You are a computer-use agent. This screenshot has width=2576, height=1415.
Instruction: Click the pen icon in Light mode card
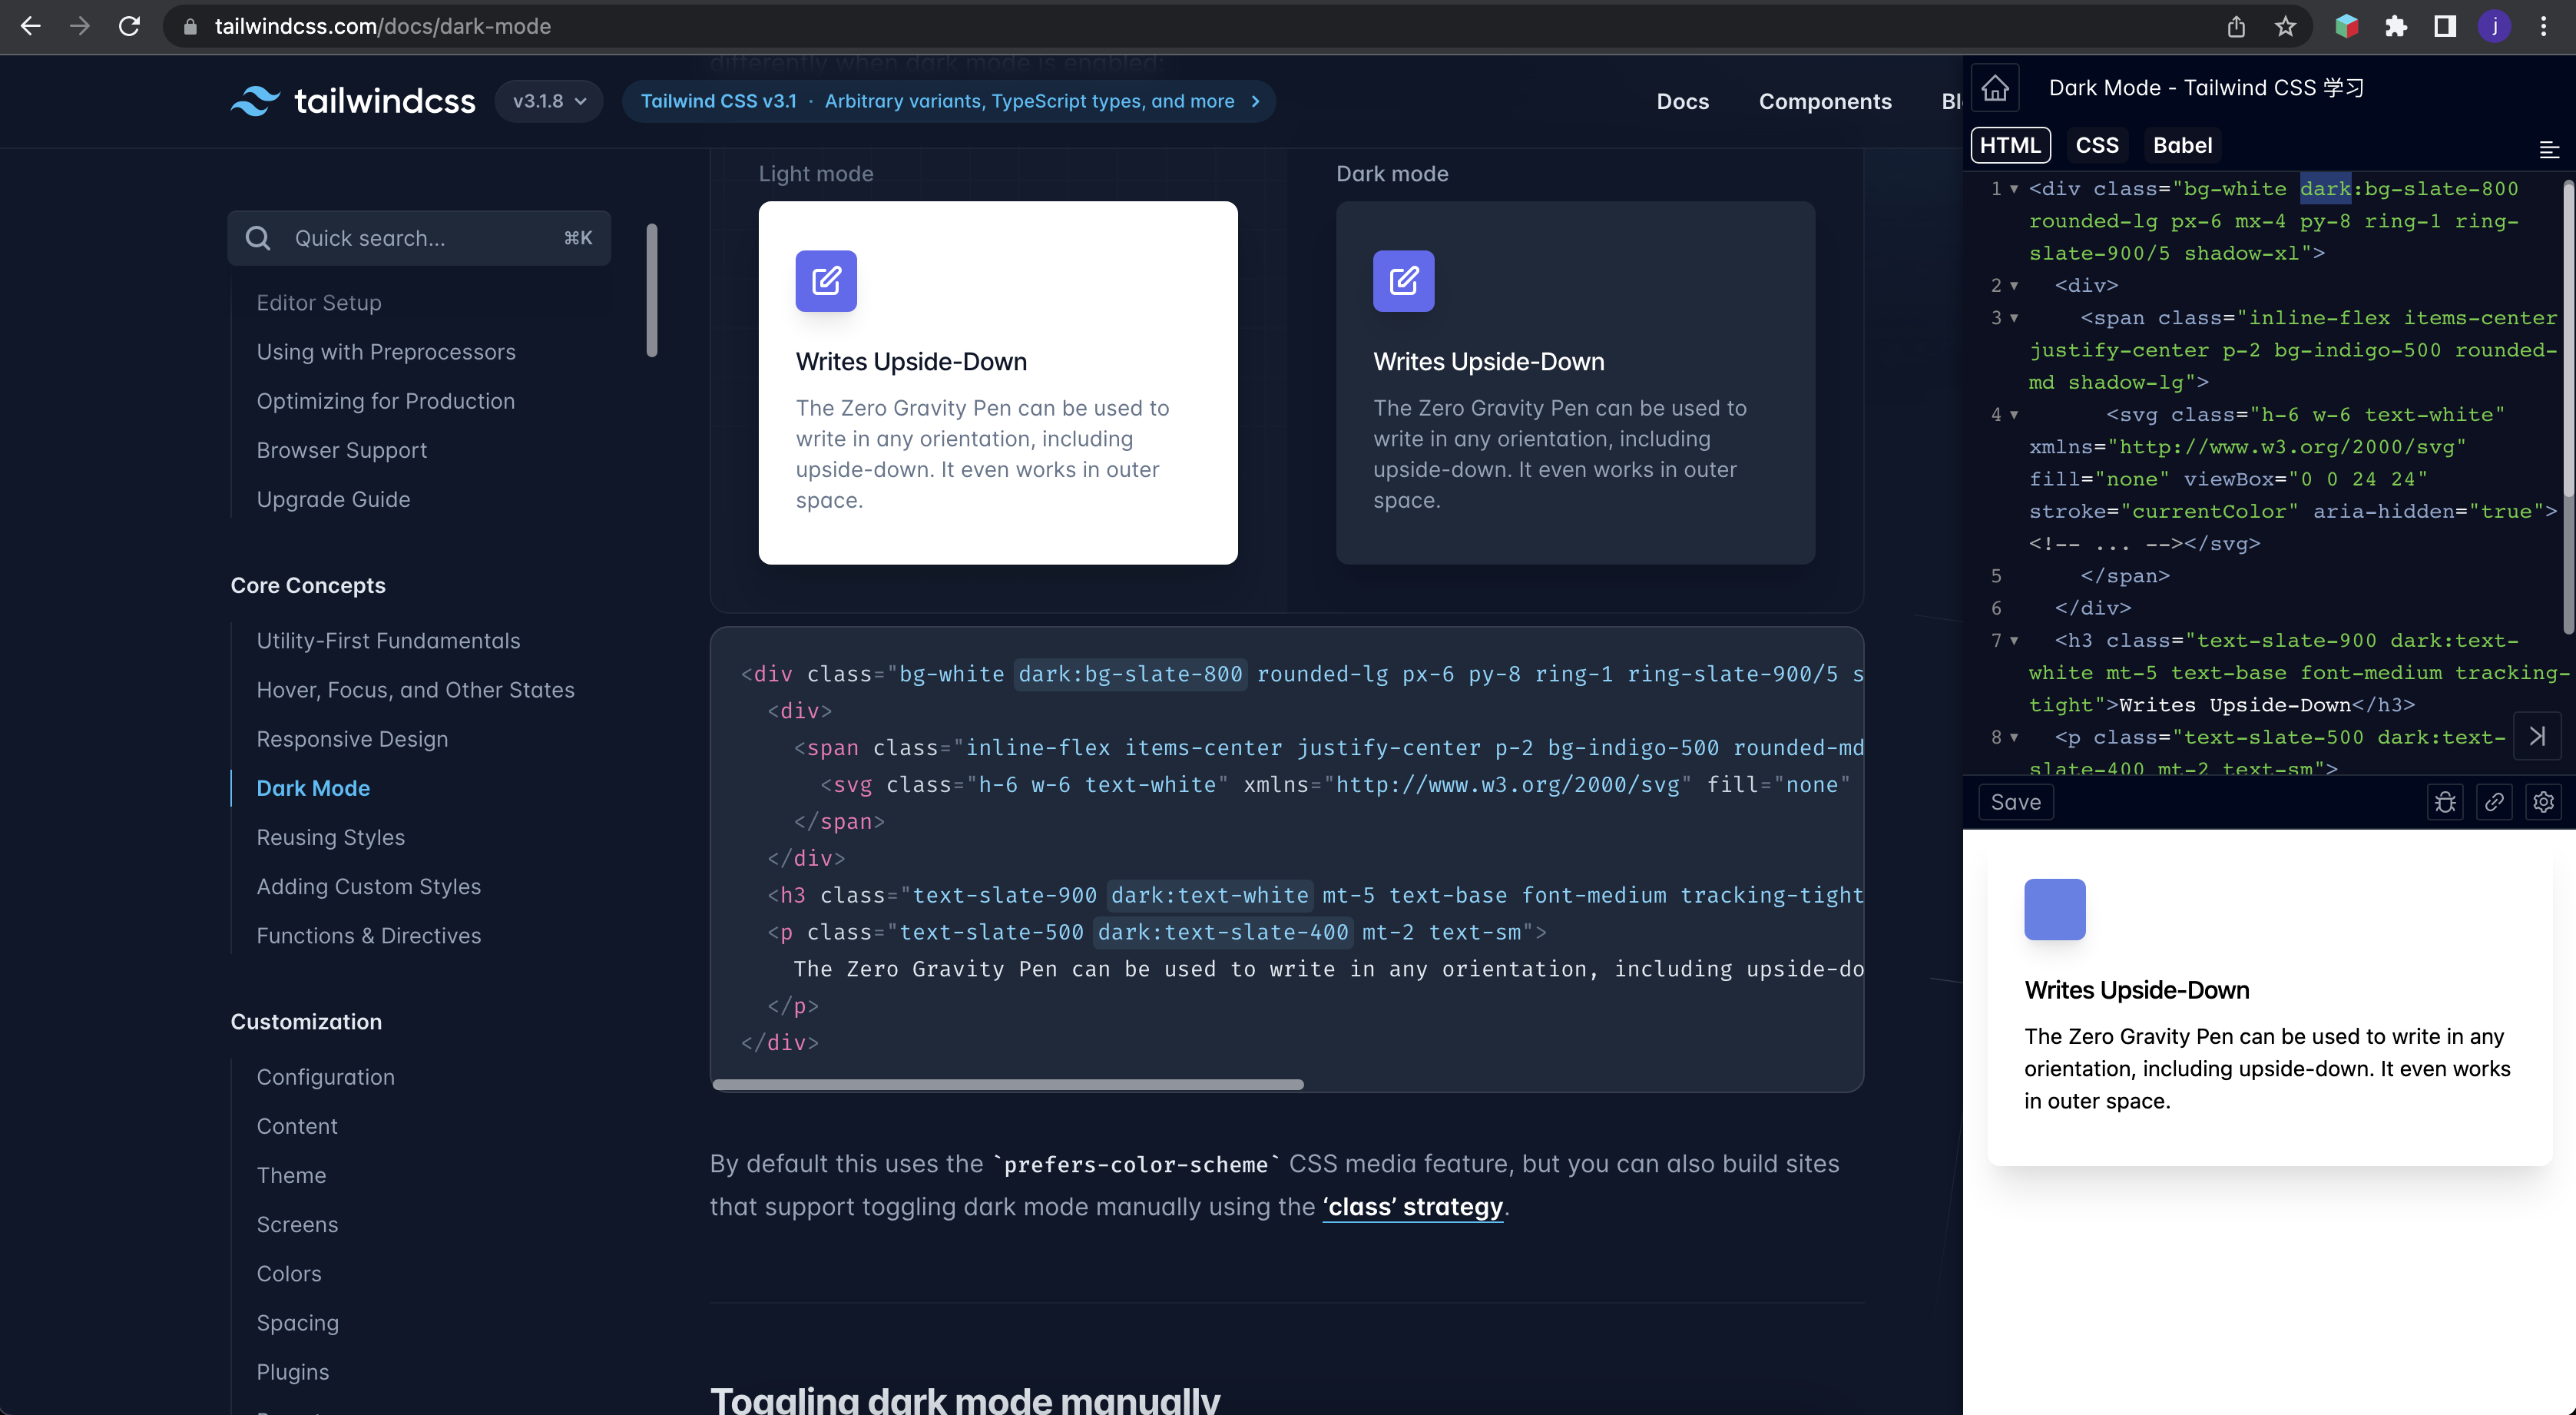pos(826,281)
